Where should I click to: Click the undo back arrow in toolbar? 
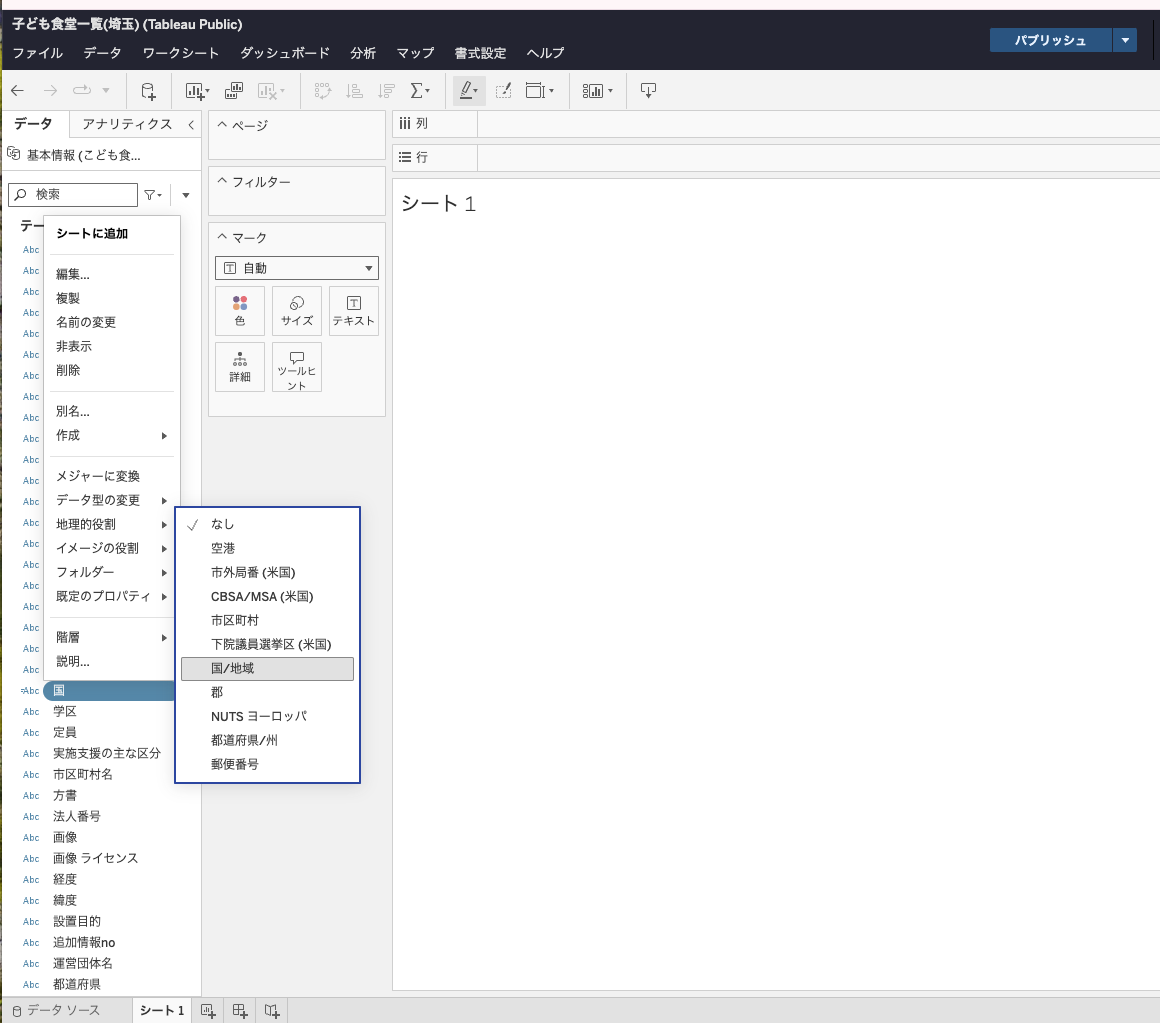click(x=18, y=90)
